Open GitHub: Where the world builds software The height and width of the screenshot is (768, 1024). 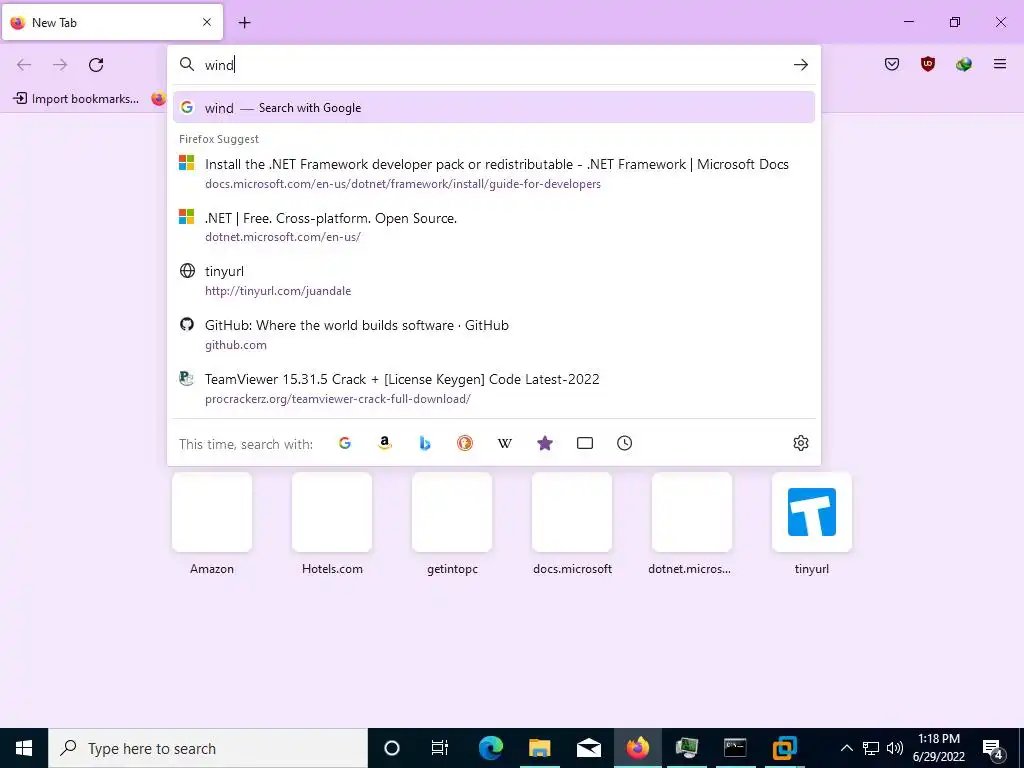click(x=494, y=334)
